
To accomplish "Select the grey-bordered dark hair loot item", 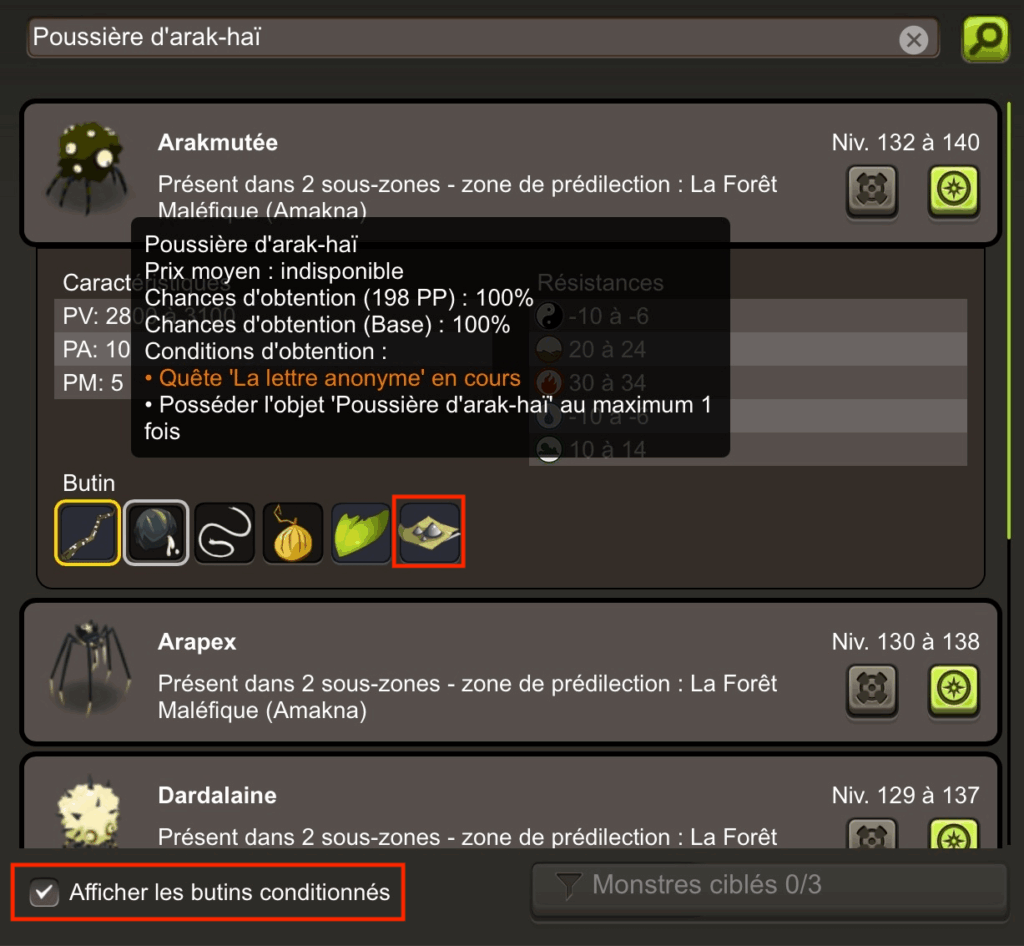I will tap(156, 533).
